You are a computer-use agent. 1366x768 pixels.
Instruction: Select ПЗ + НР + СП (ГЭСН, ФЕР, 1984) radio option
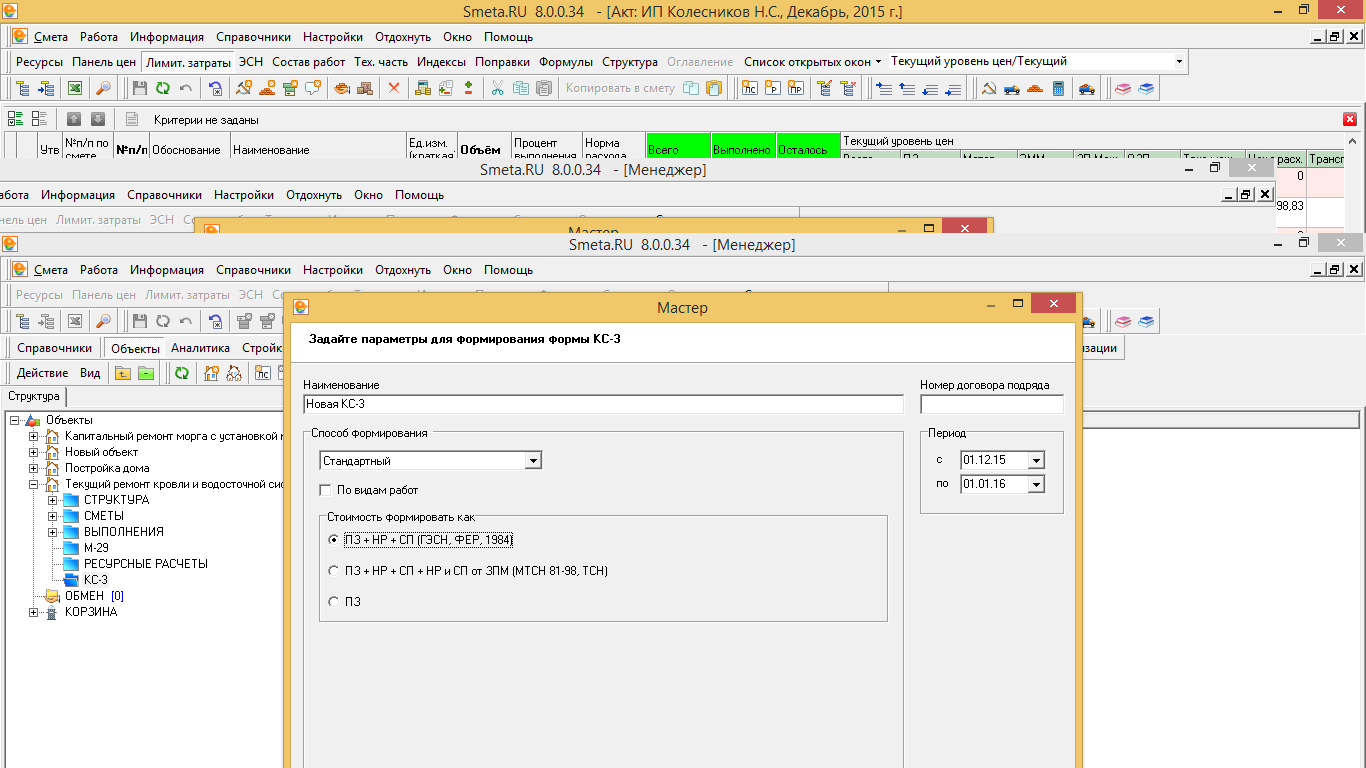(x=334, y=539)
